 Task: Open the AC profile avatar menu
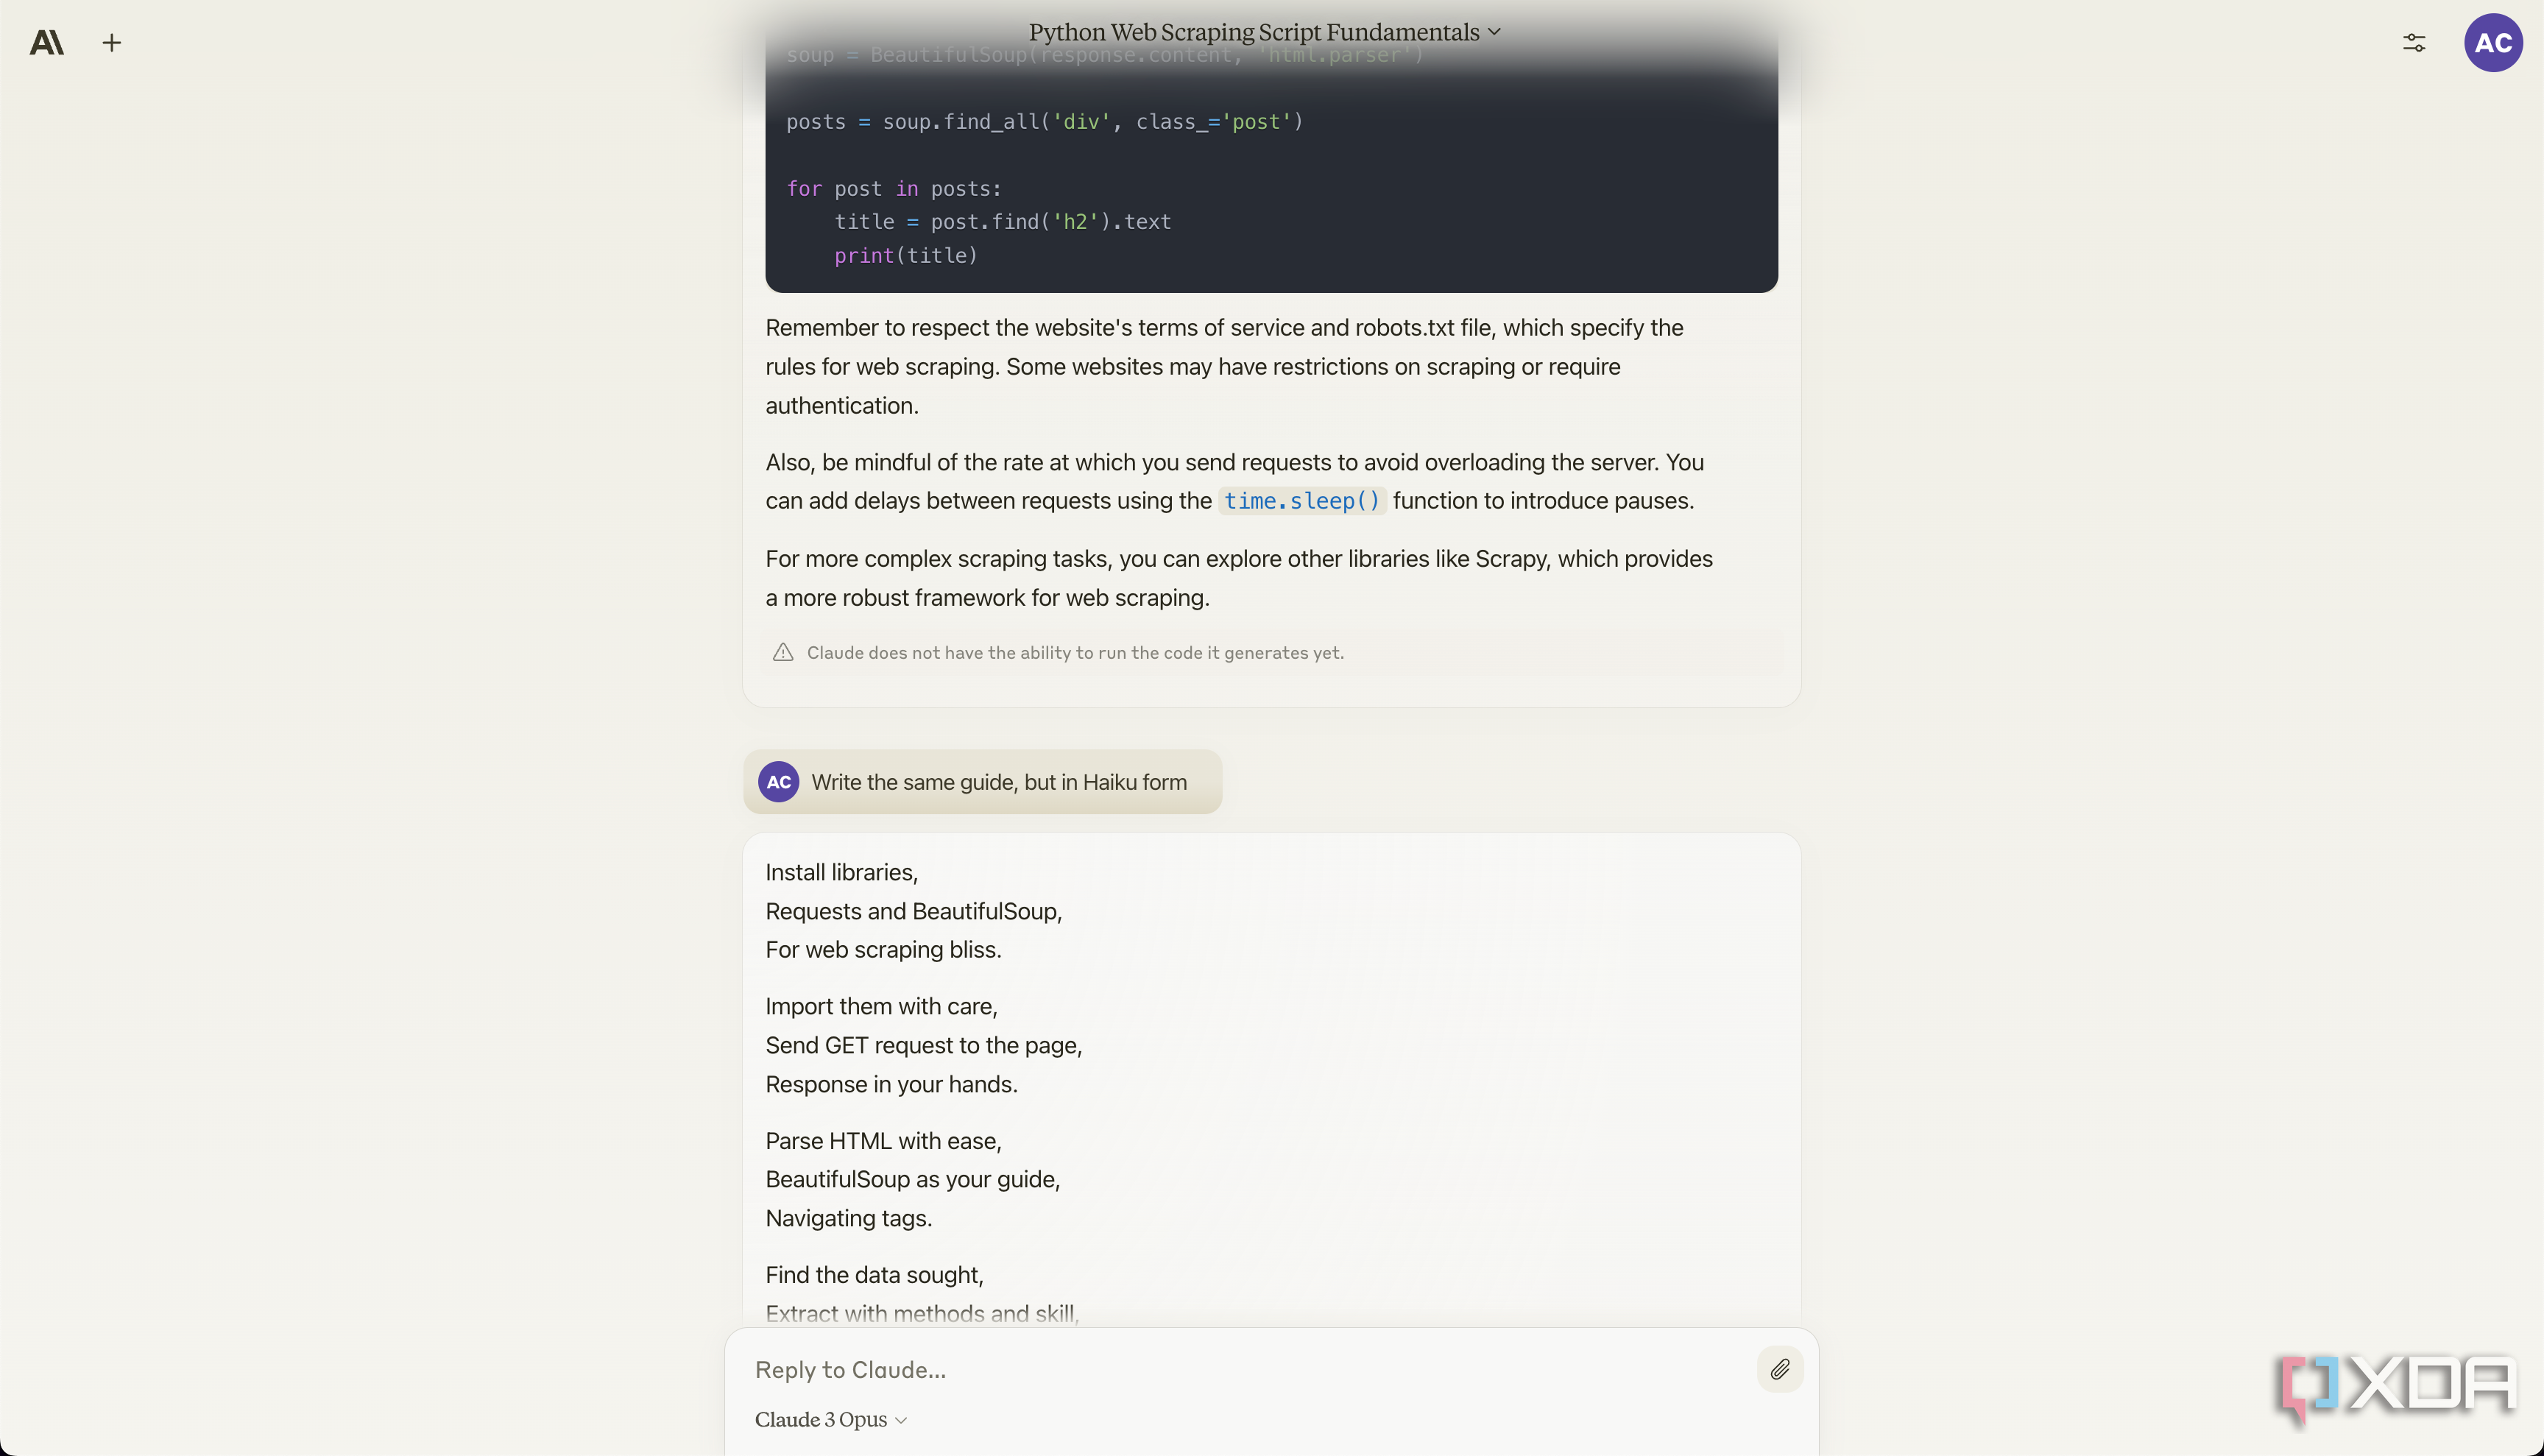(2493, 43)
